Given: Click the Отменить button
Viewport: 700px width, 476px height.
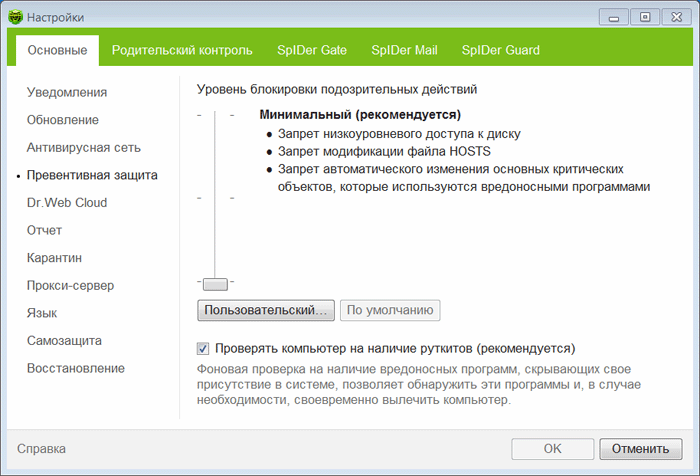Looking at the screenshot, I should (641, 449).
